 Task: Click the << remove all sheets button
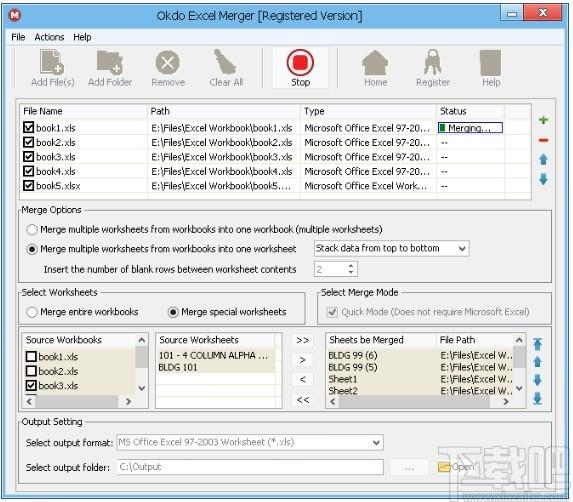pos(303,400)
